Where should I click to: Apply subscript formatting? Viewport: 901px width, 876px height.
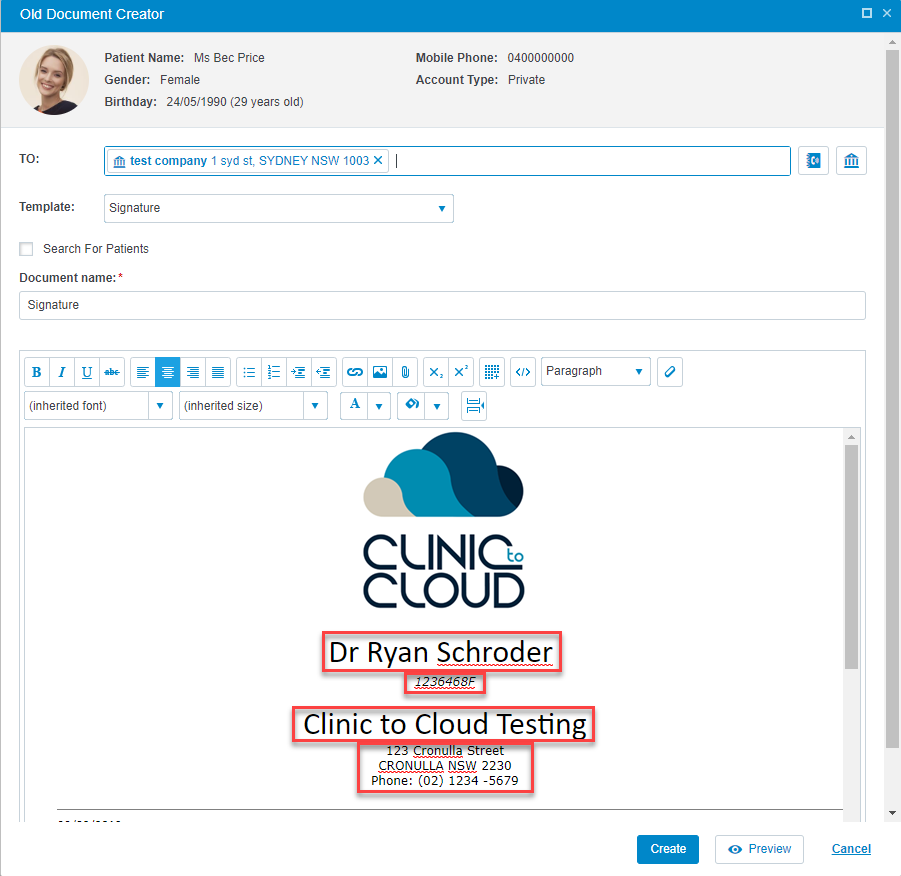[x=436, y=372]
